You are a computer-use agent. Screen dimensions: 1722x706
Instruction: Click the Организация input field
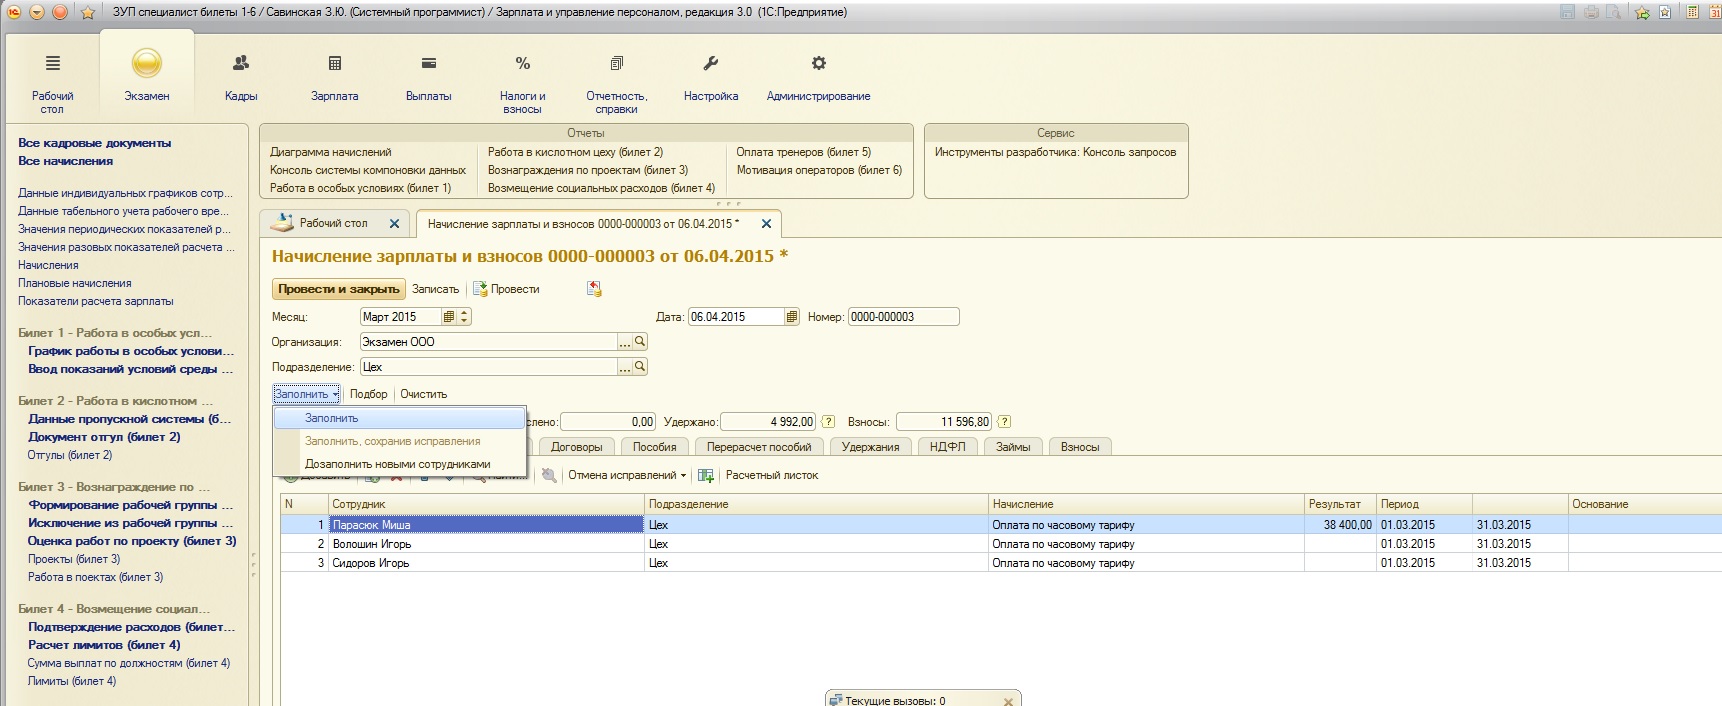tap(489, 342)
